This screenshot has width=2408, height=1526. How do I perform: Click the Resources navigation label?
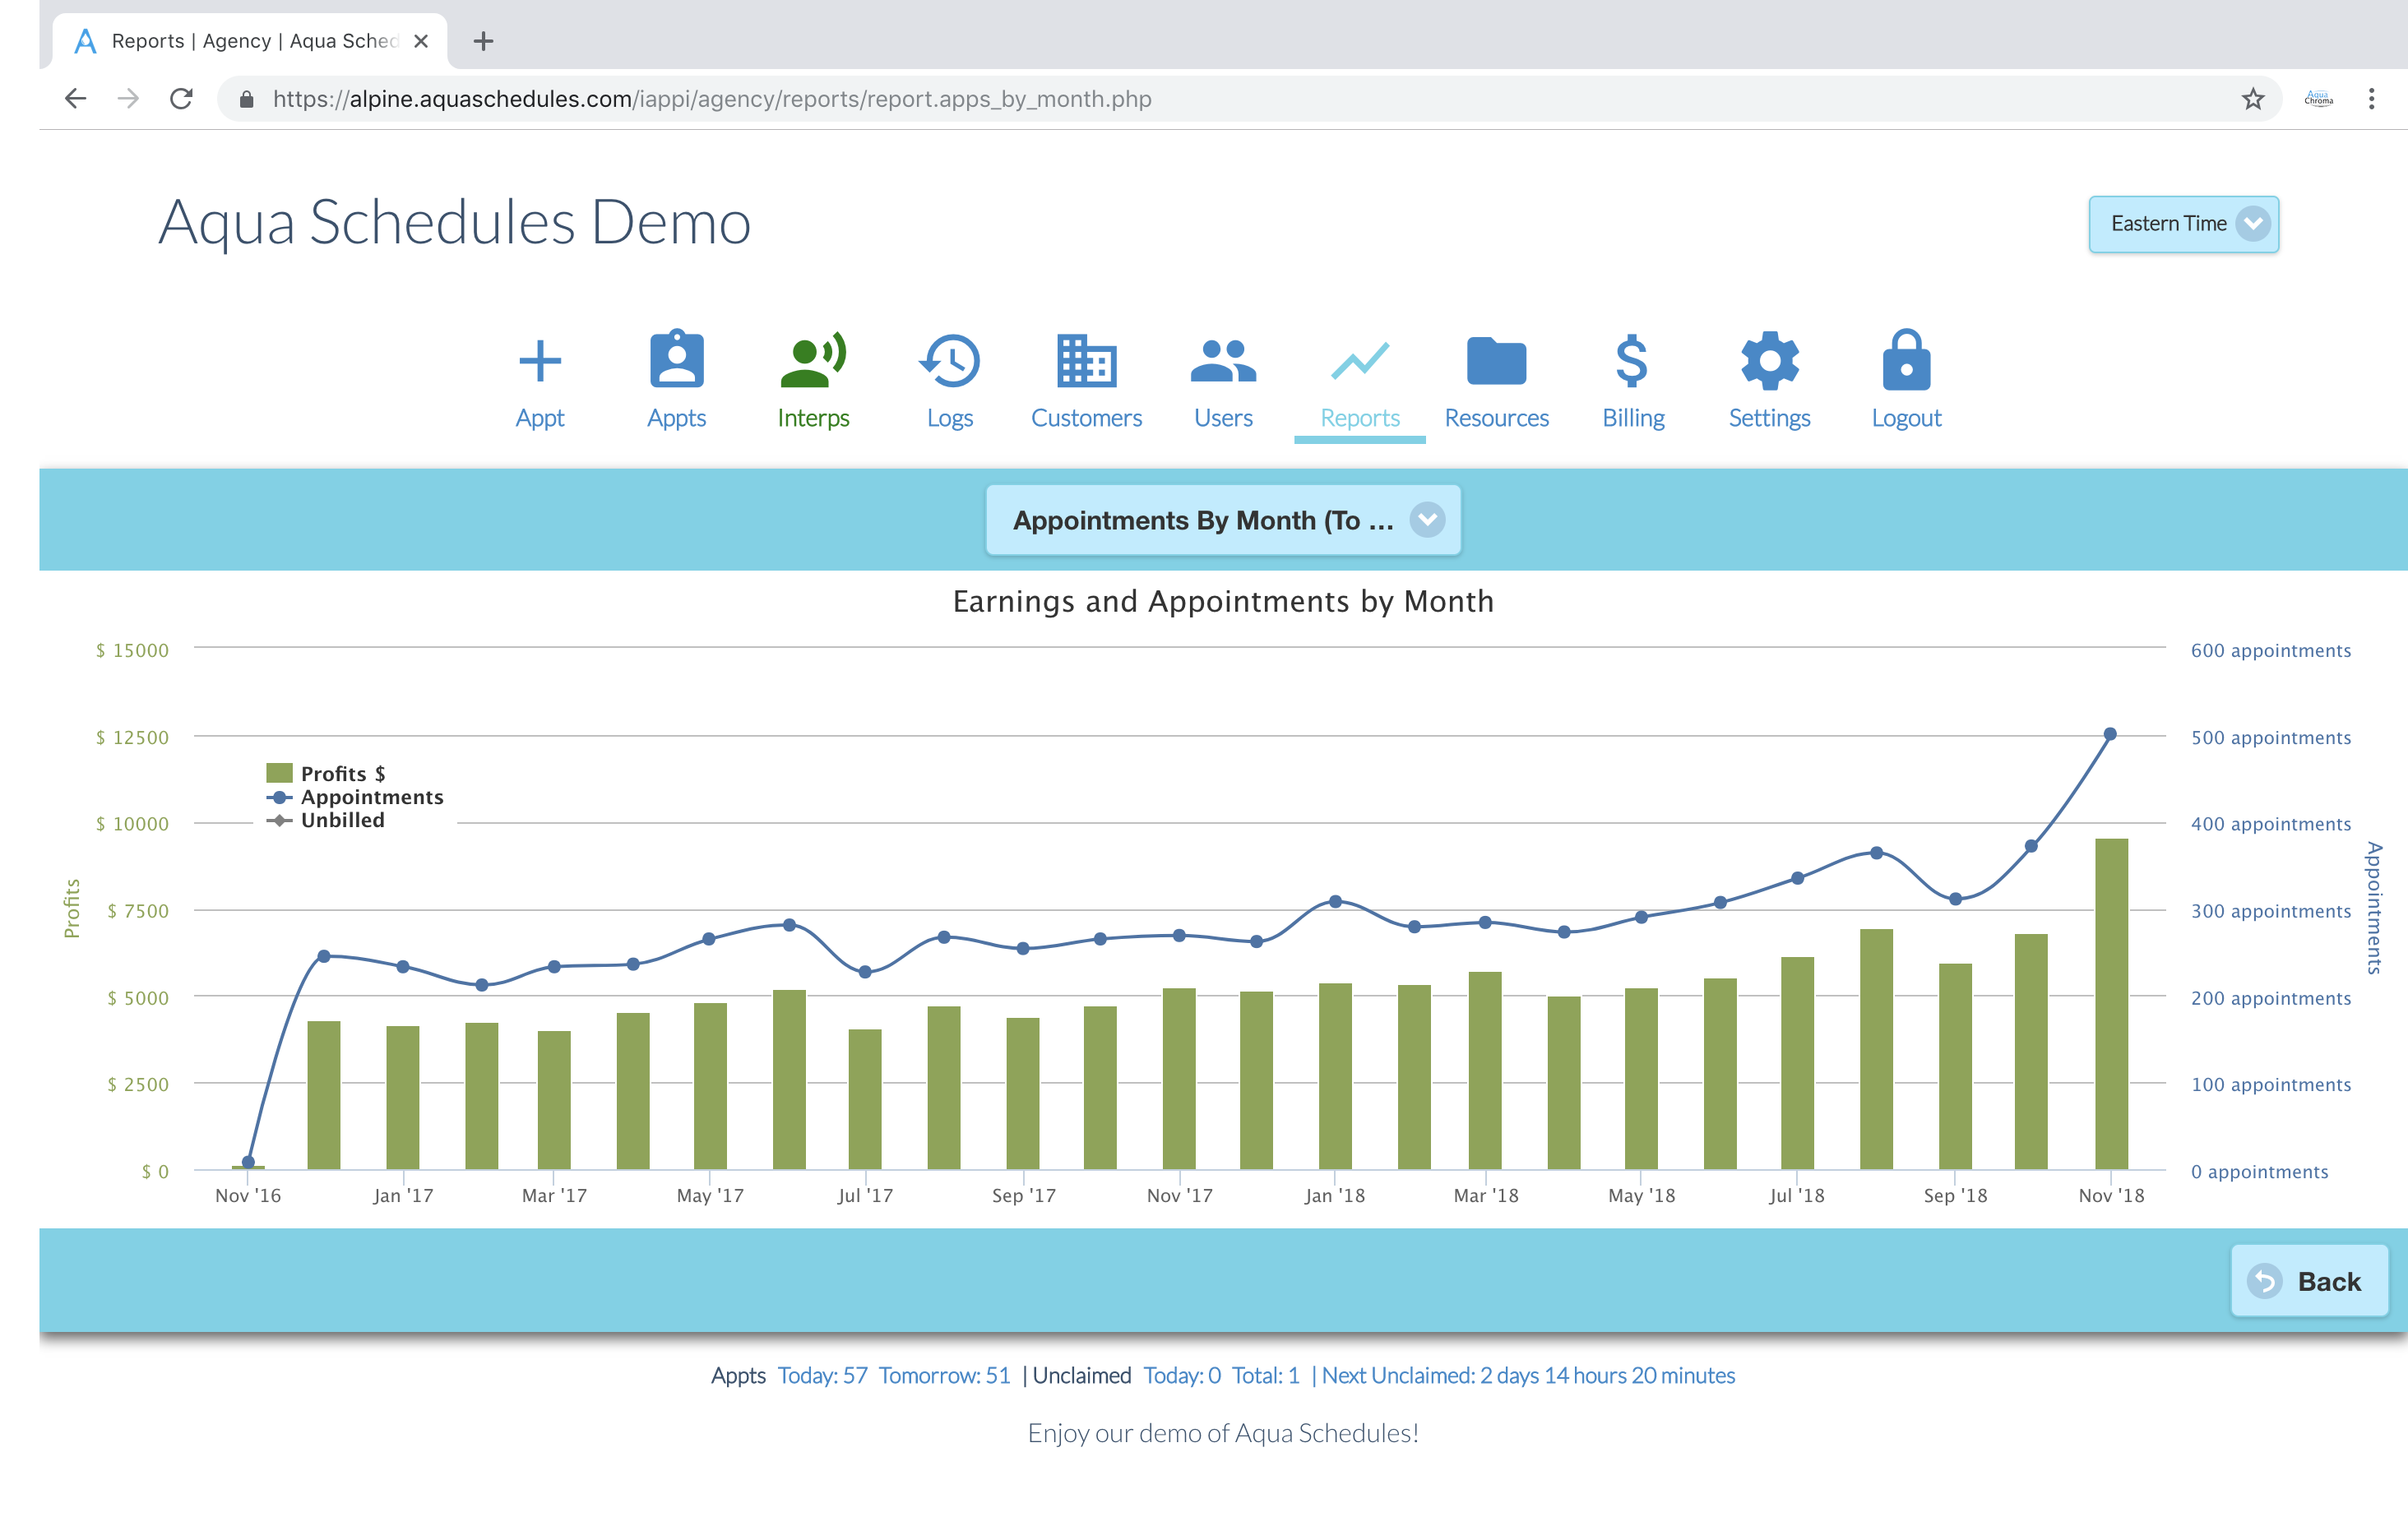[x=1496, y=418]
